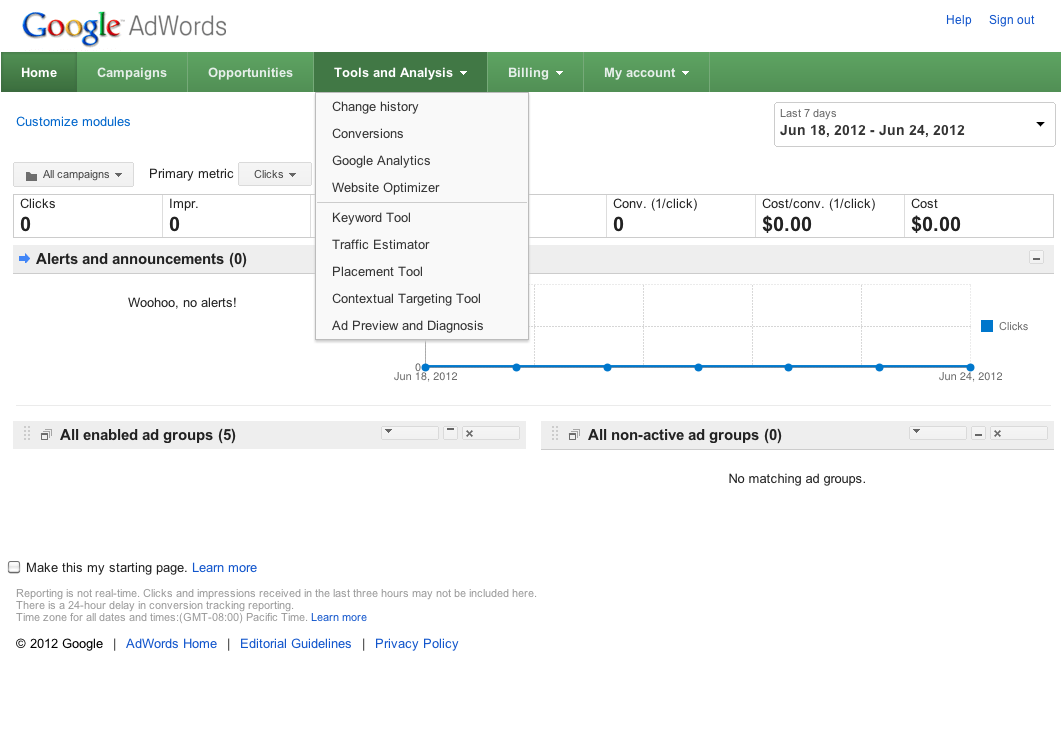Sign out of AdWords
This screenshot has height=747, width=1062.
pyautogui.click(x=1011, y=20)
